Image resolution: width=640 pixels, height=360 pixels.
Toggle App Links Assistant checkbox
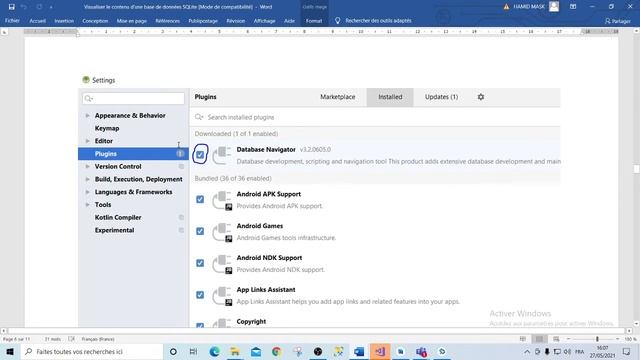[200, 295]
